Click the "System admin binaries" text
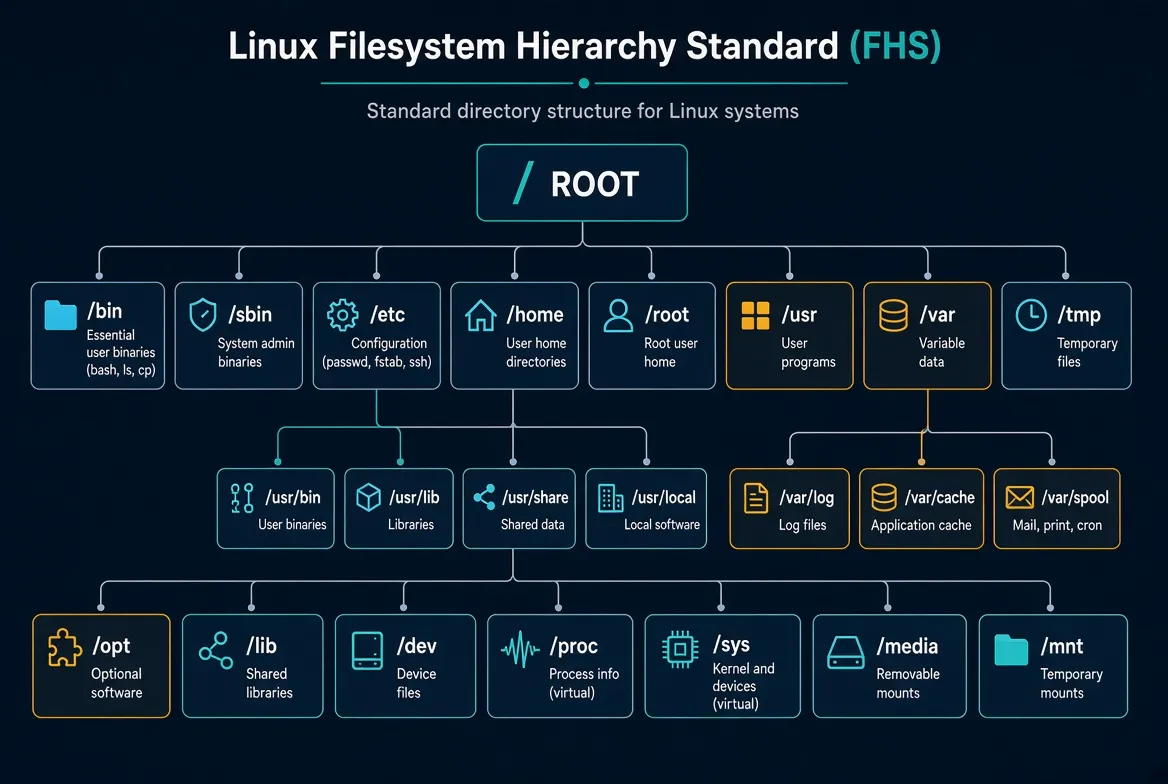This screenshot has height=784, width=1168. coord(256,353)
